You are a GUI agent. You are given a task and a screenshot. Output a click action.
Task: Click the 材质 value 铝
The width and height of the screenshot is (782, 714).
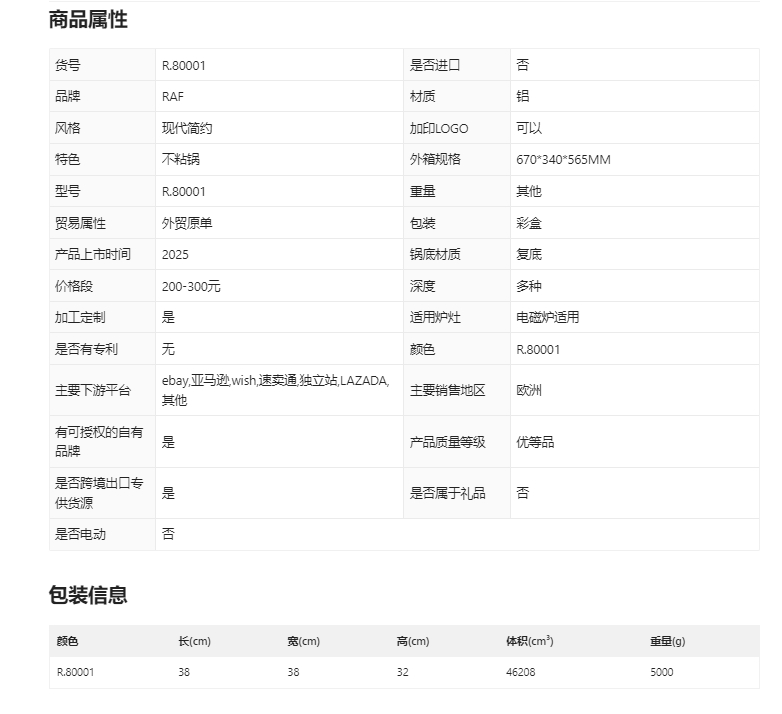pos(523,96)
